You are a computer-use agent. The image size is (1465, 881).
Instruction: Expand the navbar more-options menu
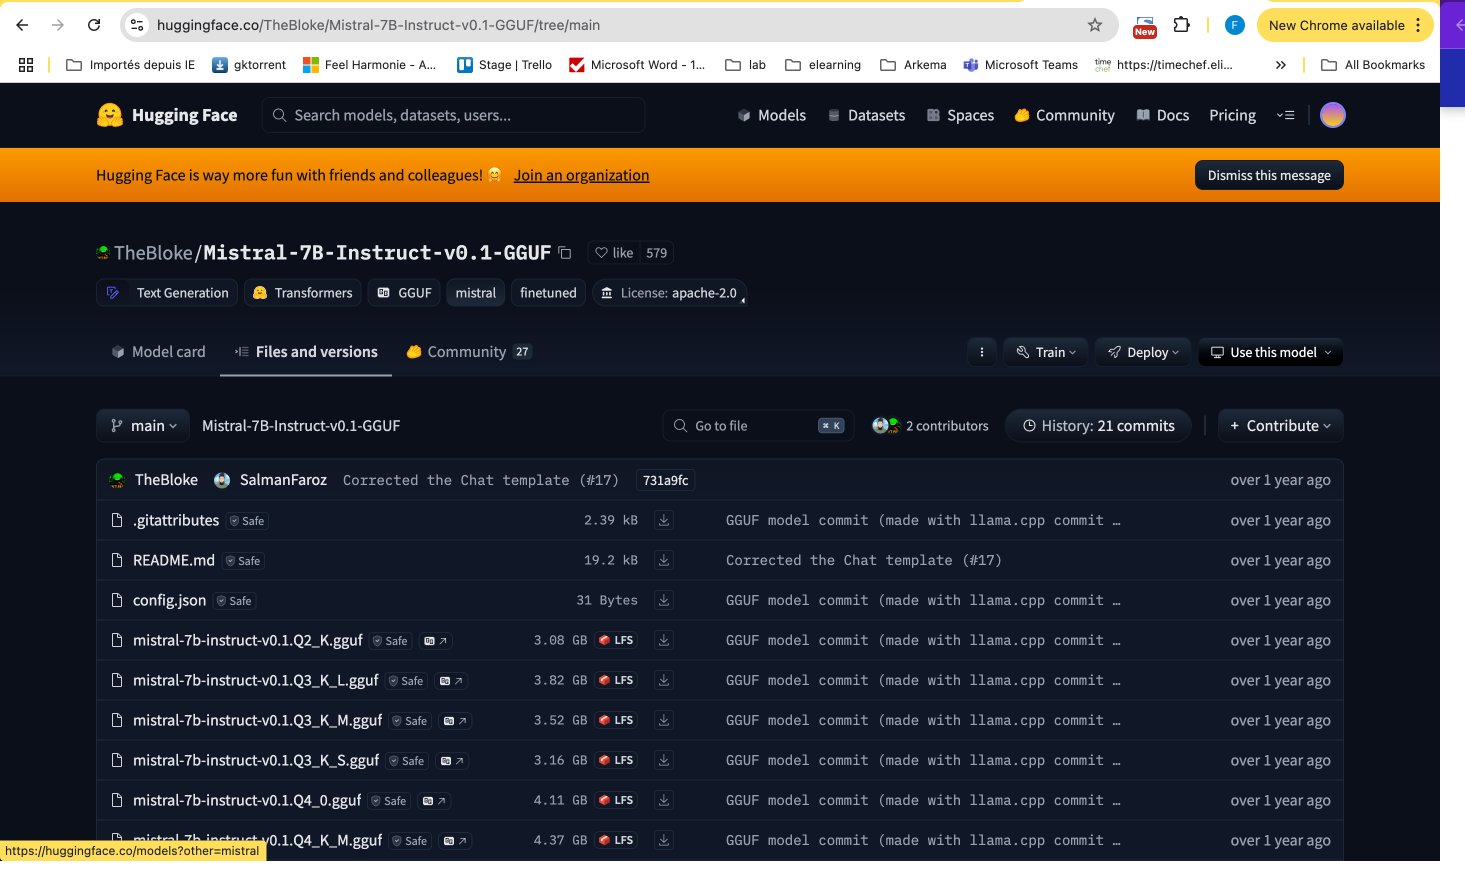pos(1286,115)
